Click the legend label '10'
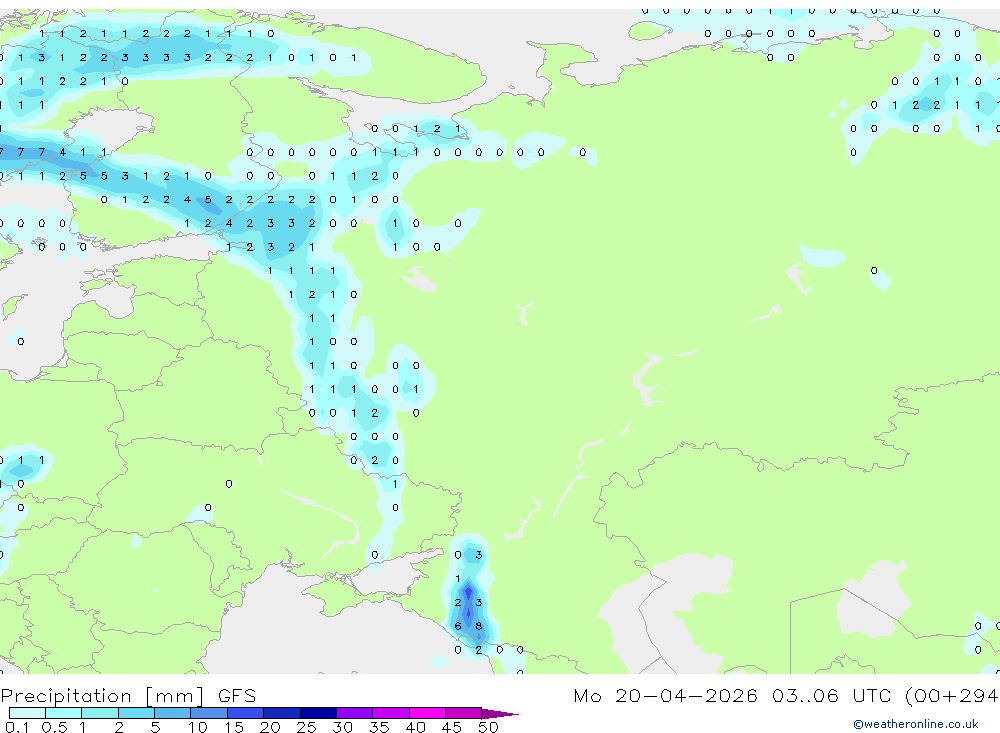 (198, 727)
